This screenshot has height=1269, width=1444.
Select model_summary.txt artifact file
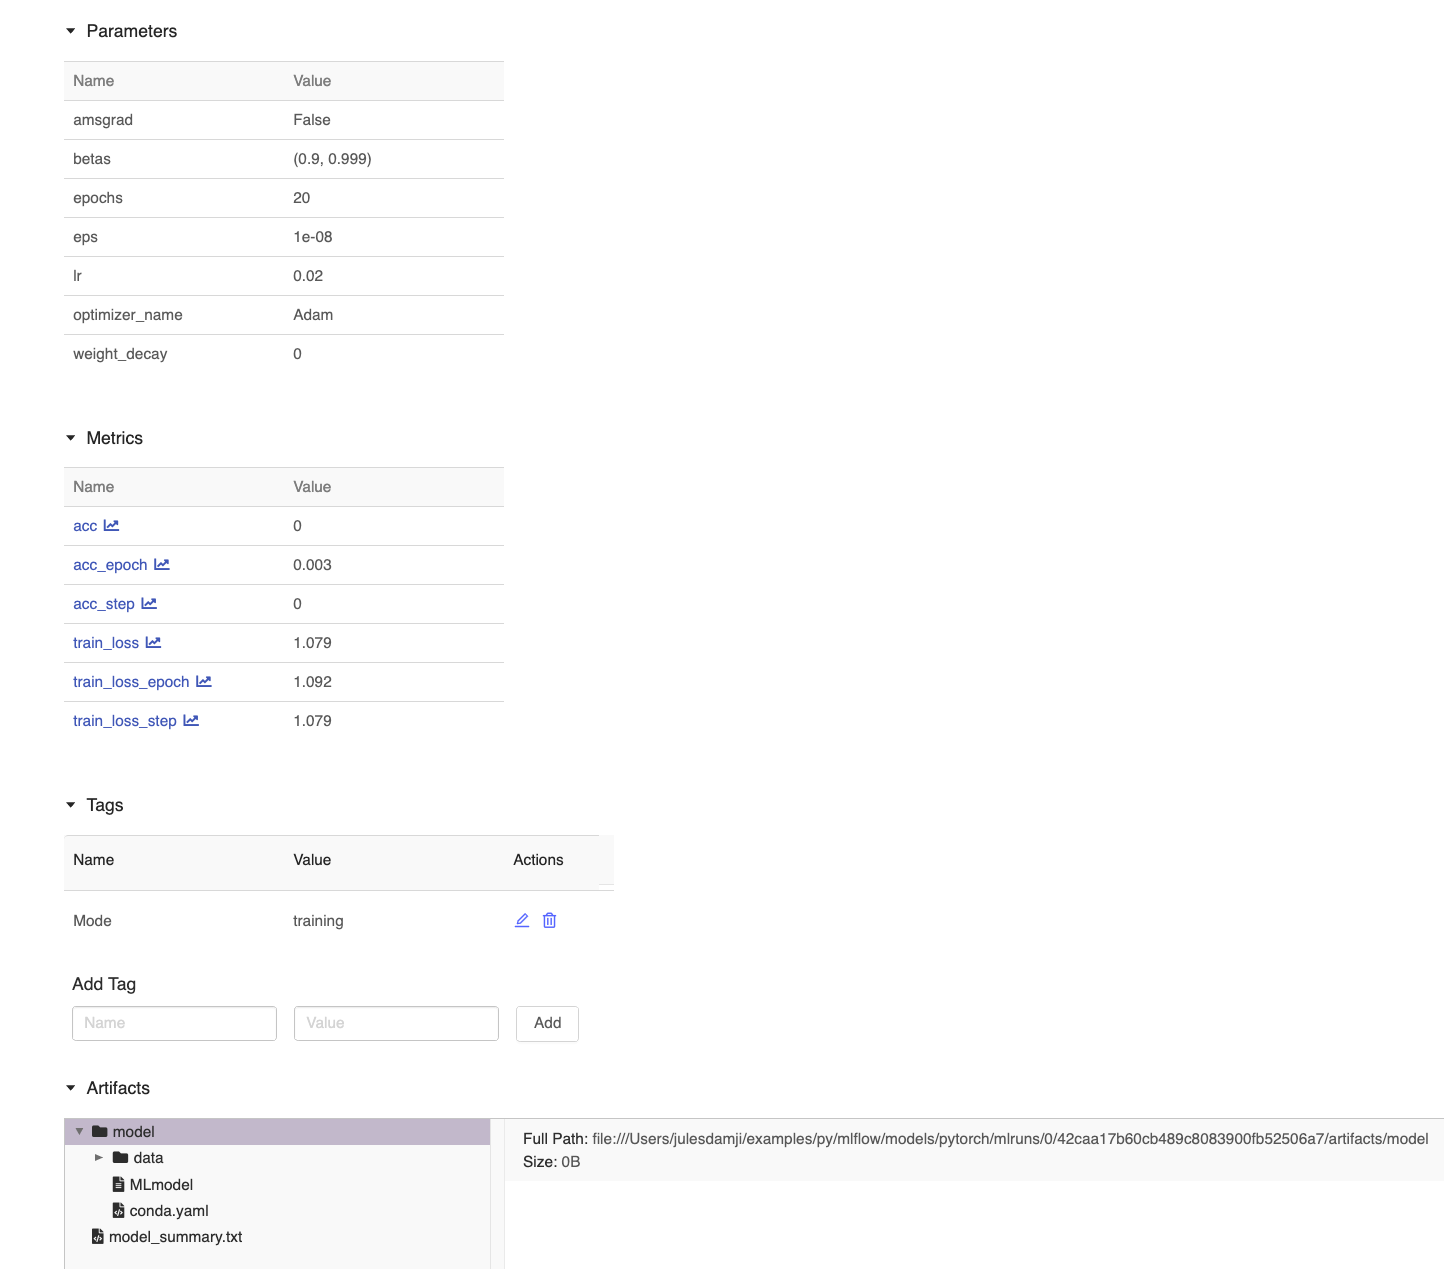coord(175,1237)
